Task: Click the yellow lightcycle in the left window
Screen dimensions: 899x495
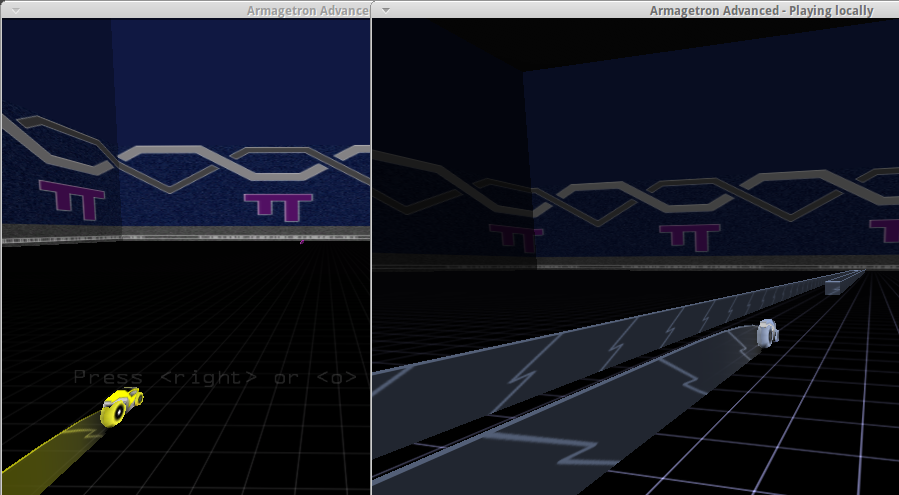Action: click(x=122, y=405)
